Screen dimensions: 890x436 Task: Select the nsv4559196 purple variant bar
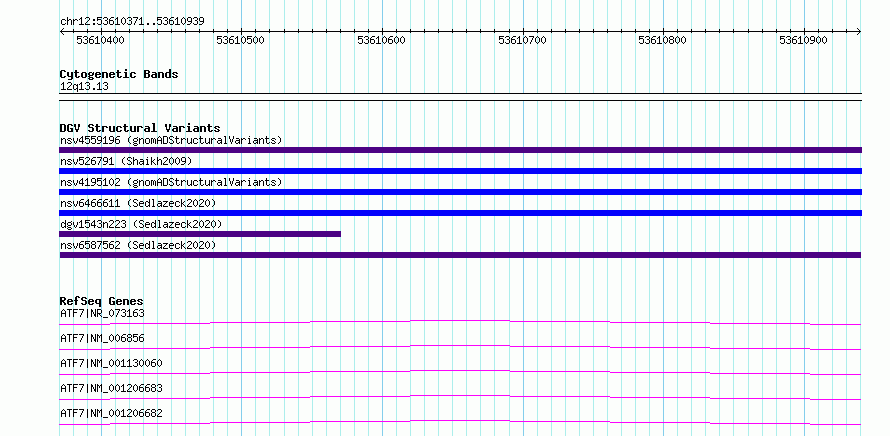(460, 150)
